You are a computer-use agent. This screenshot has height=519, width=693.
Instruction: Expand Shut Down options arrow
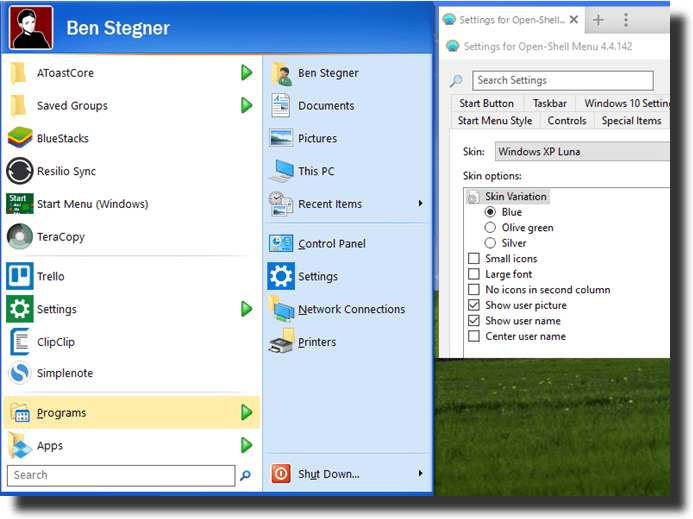[420, 473]
